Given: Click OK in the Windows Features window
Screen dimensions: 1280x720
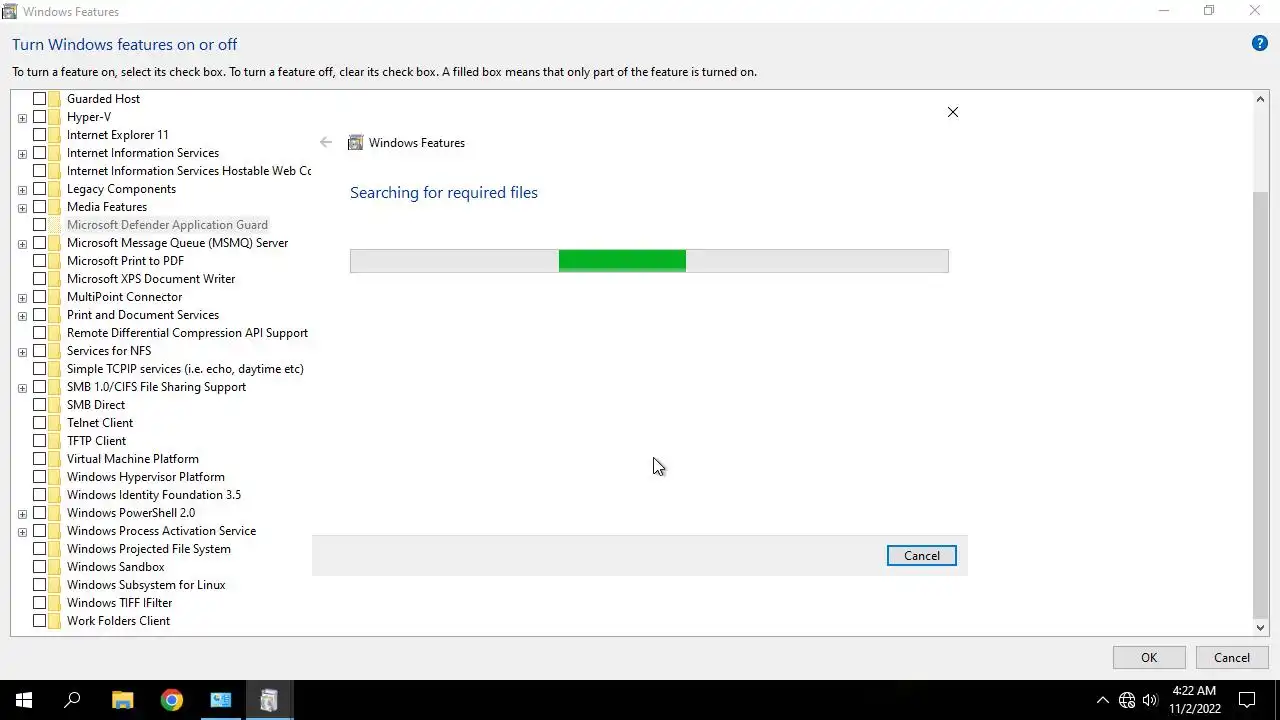Looking at the screenshot, I should click(x=1149, y=657).
